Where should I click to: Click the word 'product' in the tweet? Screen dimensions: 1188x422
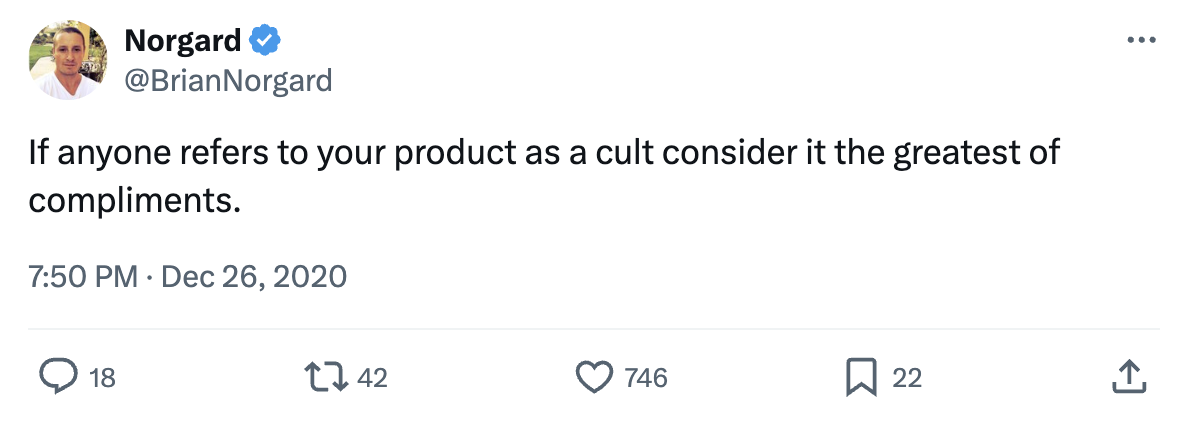click(x=456, y=155)
